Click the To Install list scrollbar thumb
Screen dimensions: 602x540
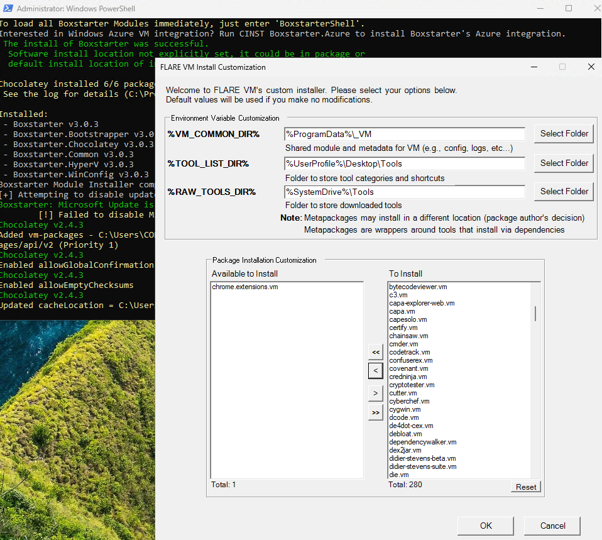click(x=535, y=314)
